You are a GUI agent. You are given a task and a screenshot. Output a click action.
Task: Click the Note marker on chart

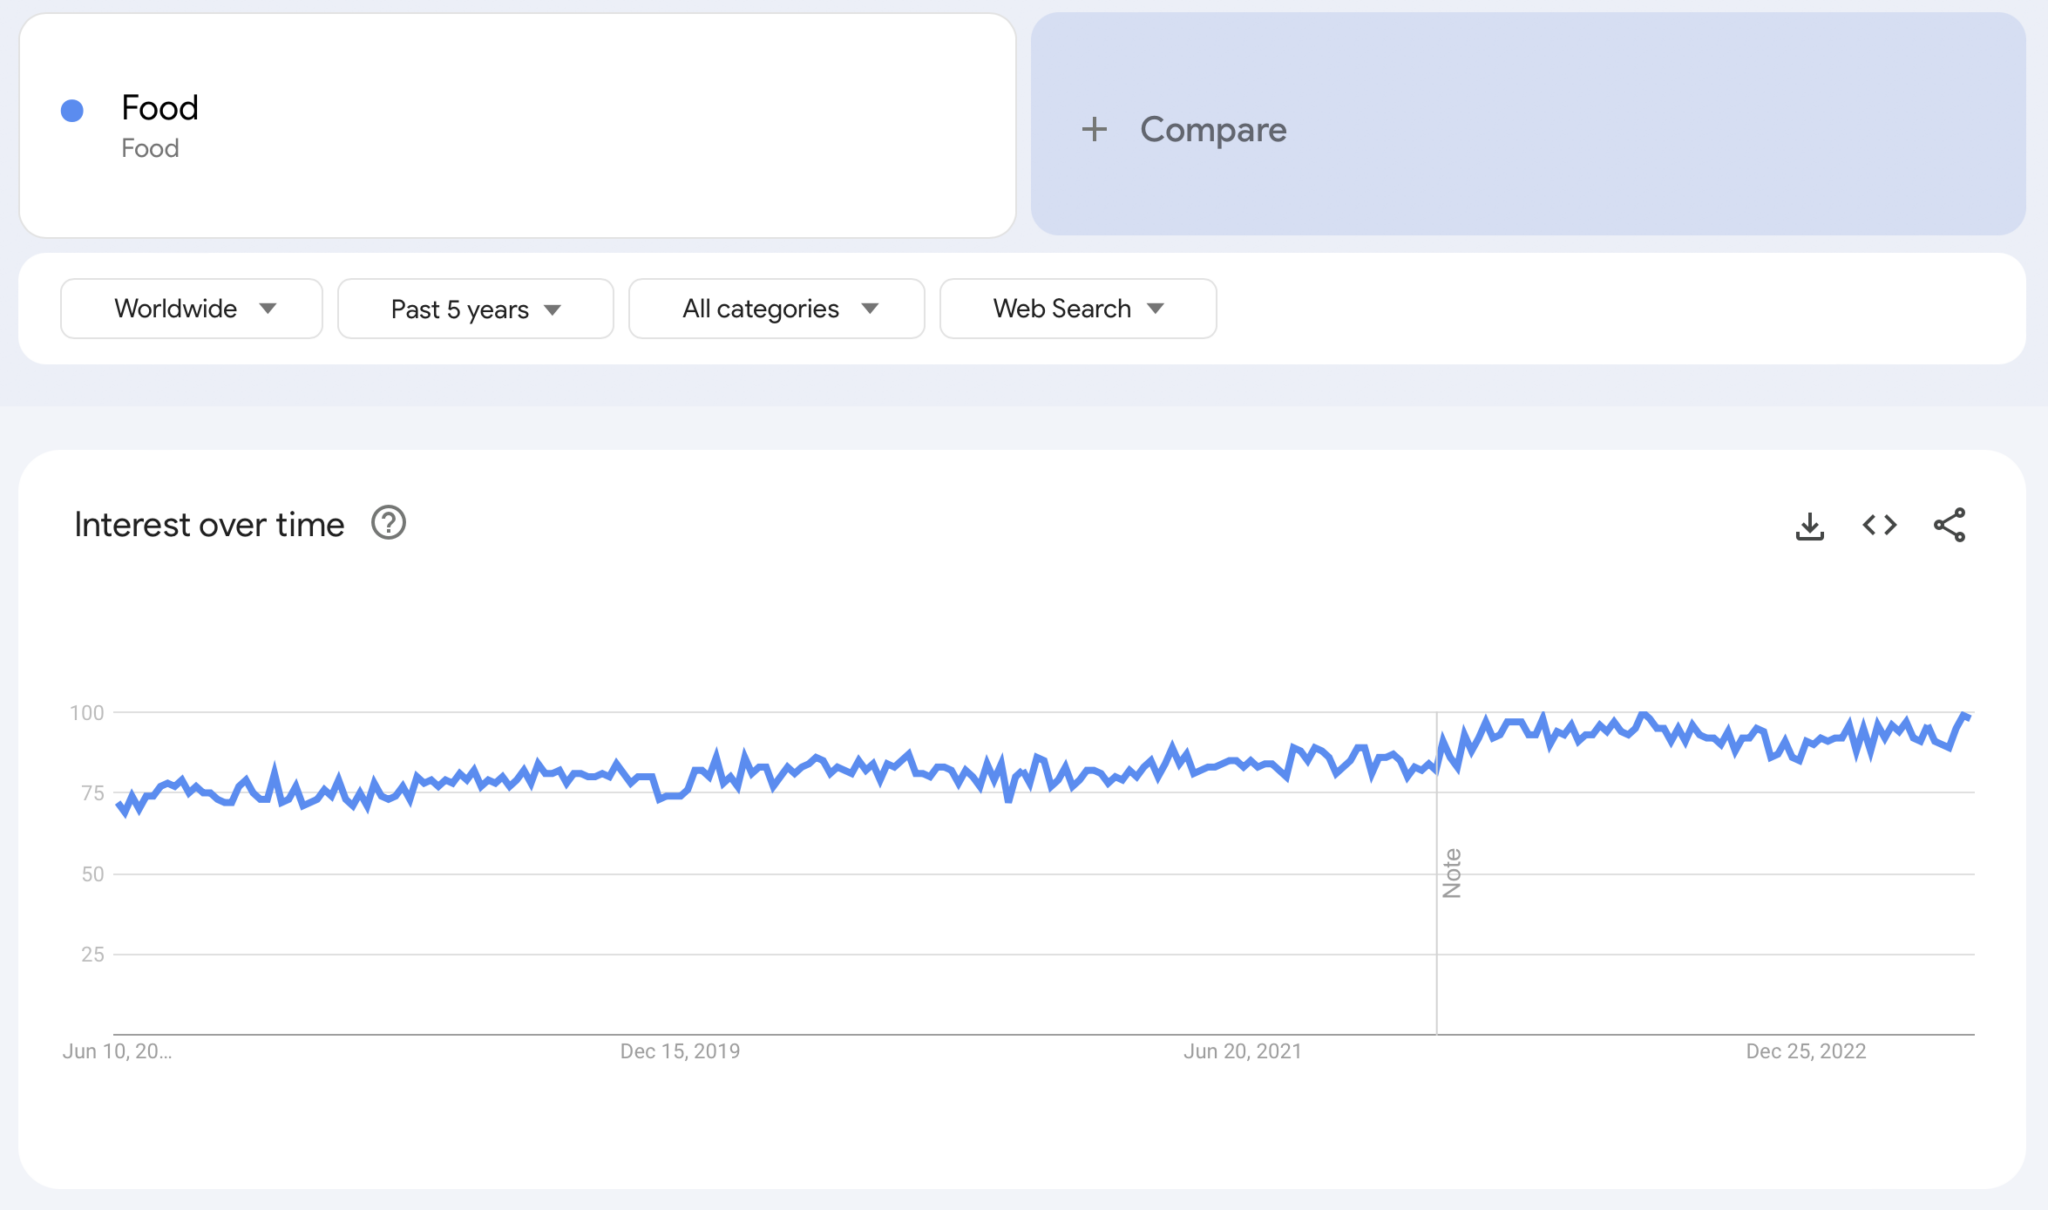coord(1452,873)
